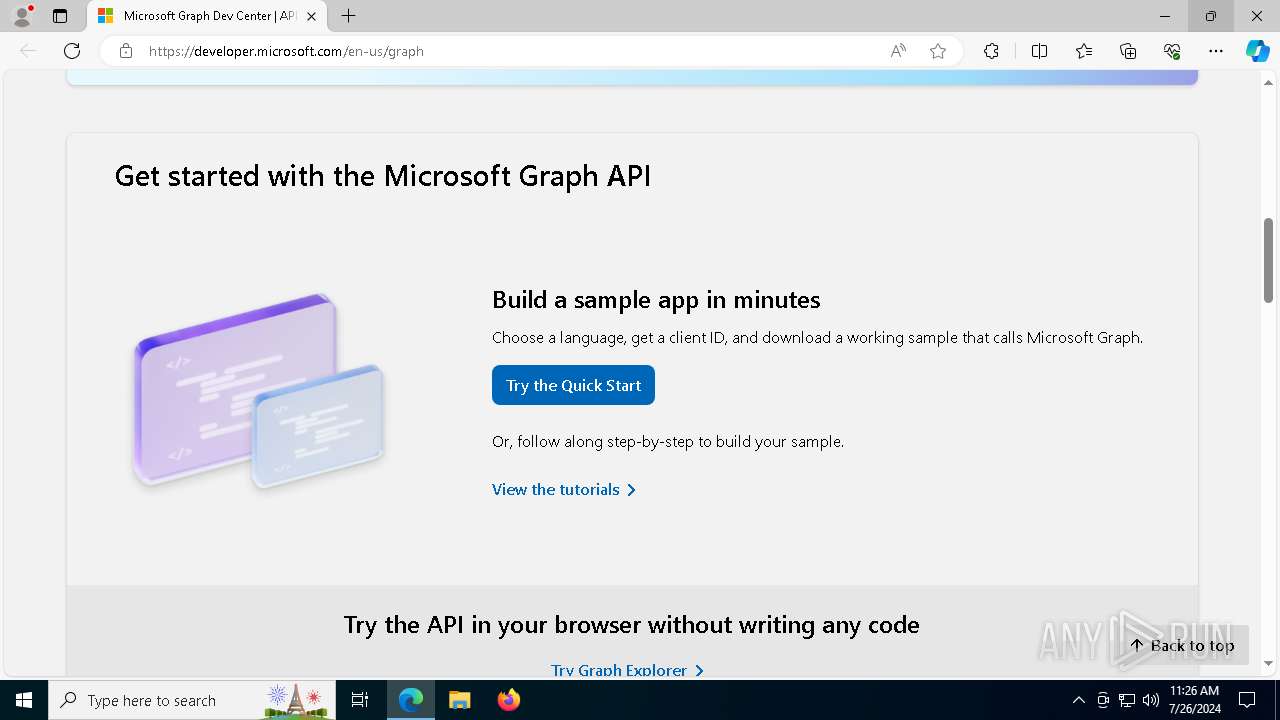
Task: Open the View the tutorials link
Action: coord(564,489)
